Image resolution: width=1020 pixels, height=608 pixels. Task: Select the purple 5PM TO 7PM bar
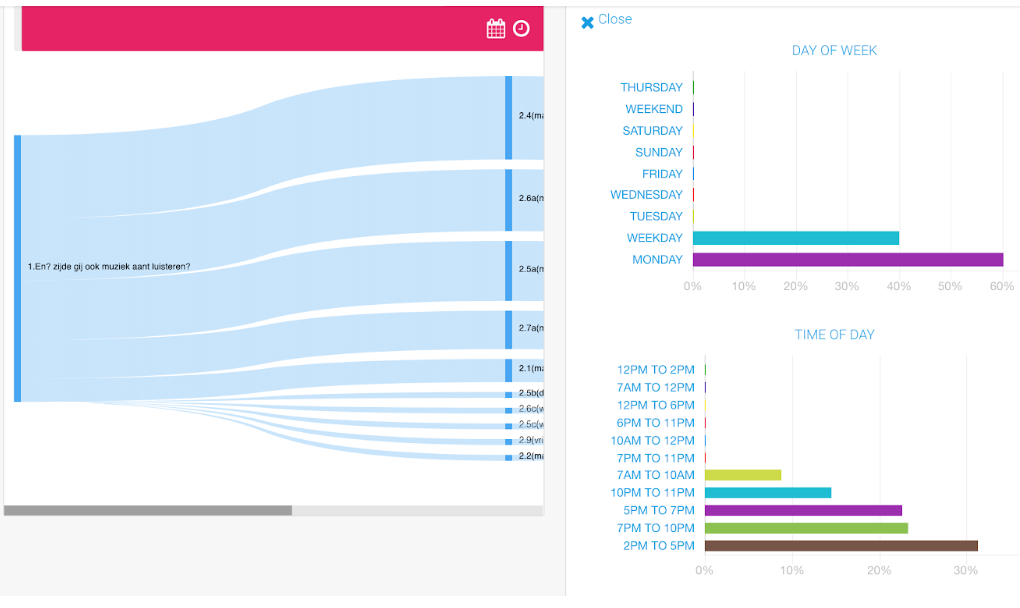point(802,511)
